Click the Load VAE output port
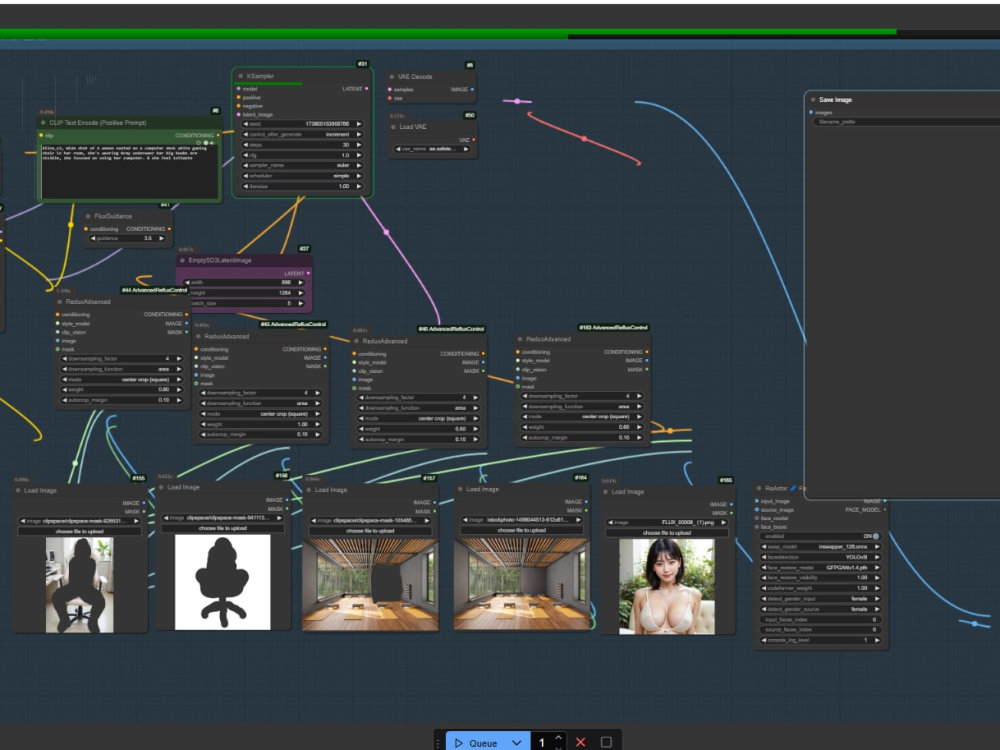Screen dimensions: 1000x750 click(473, 140)
